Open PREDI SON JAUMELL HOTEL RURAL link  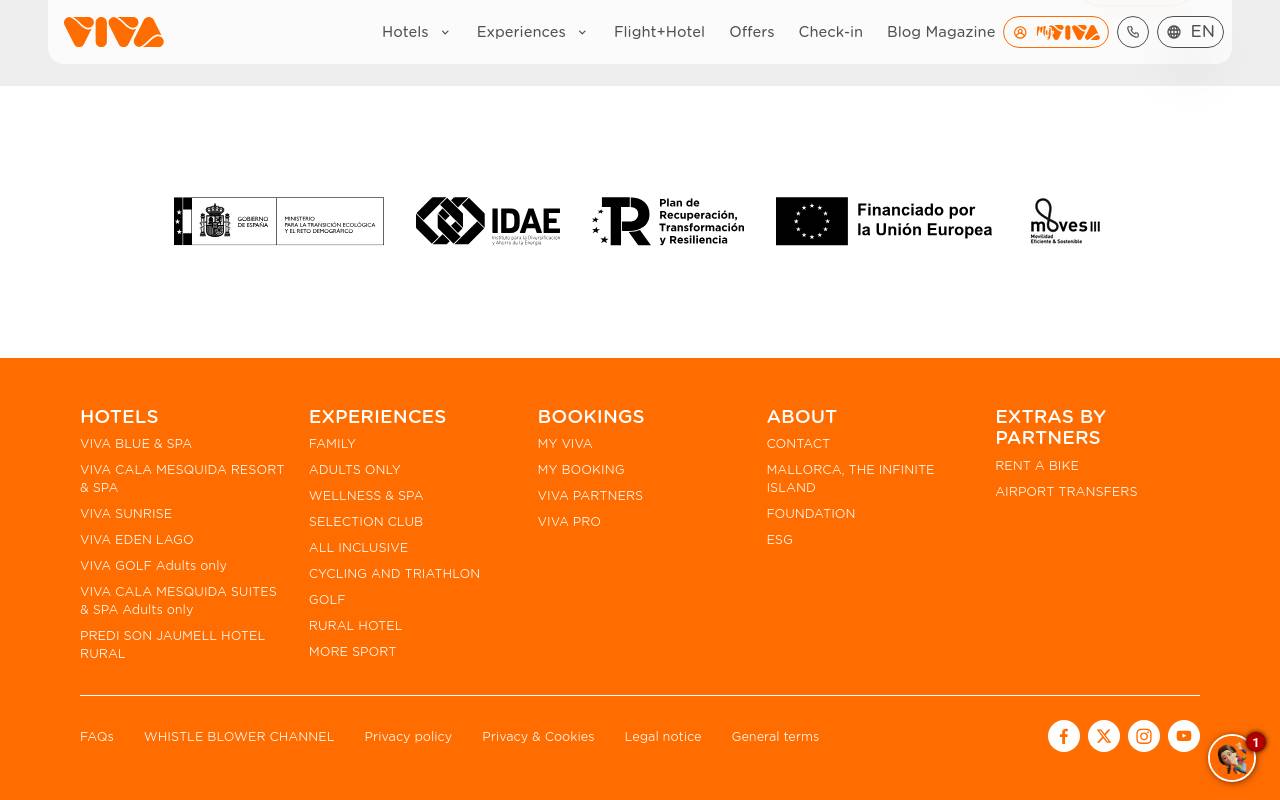(172, 645)
